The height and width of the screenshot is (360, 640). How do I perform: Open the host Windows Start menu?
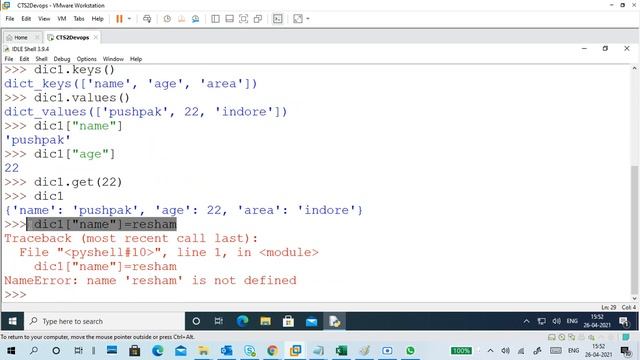coord(11,351)
